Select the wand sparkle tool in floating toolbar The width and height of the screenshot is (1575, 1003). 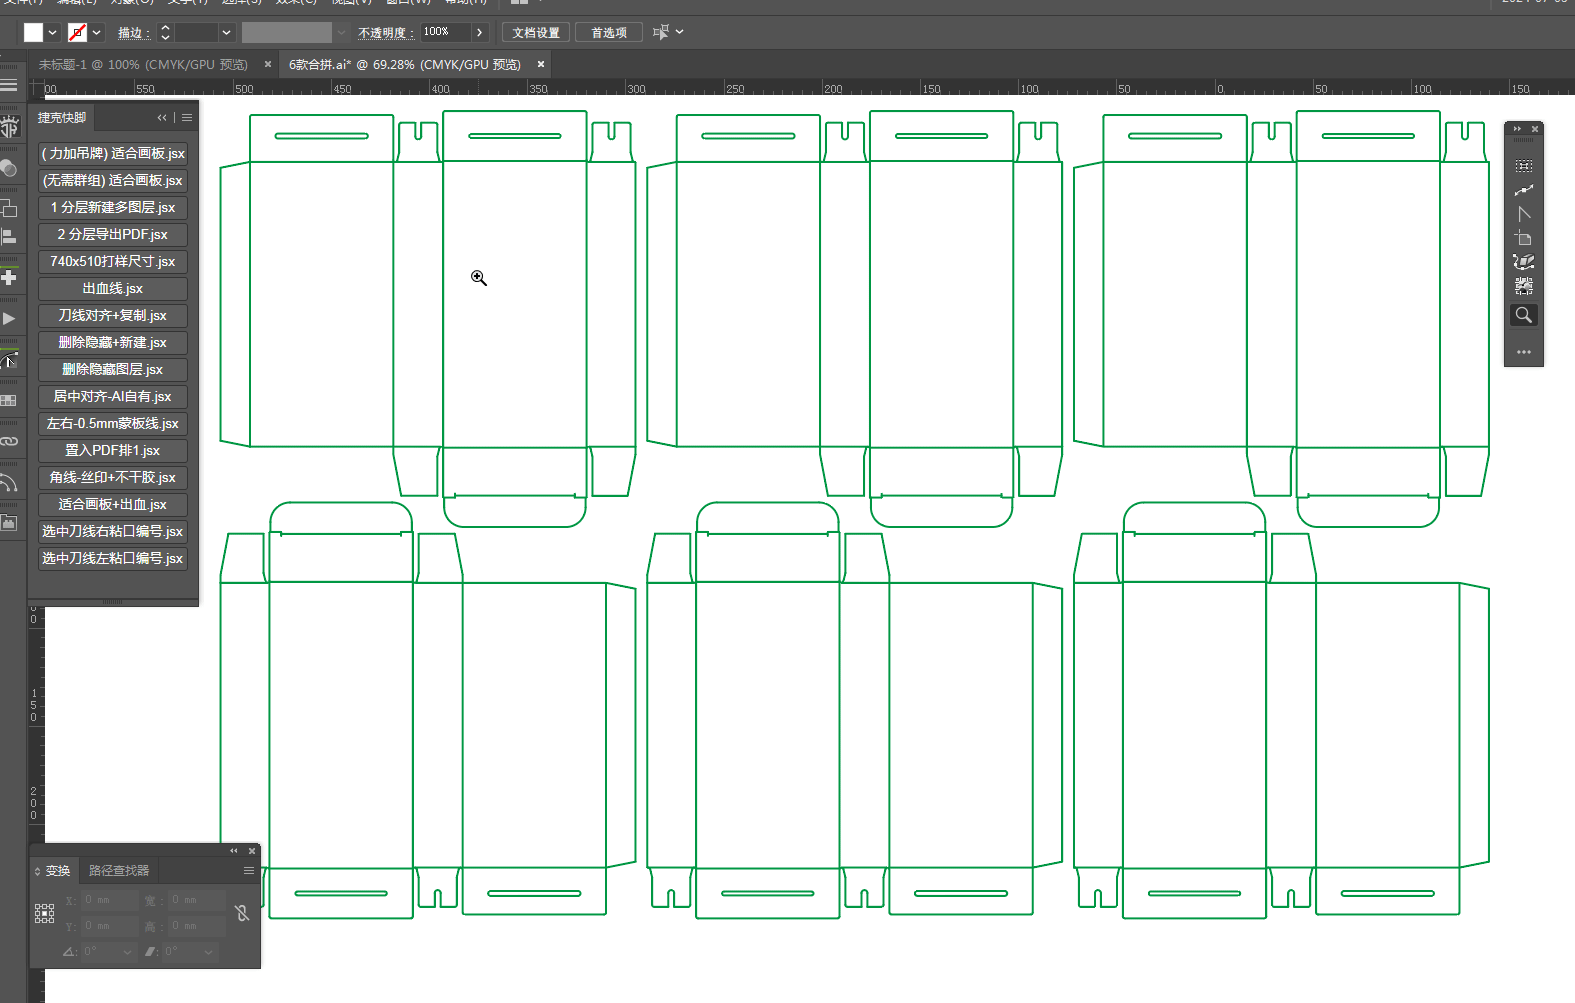tap(1523, 262)
